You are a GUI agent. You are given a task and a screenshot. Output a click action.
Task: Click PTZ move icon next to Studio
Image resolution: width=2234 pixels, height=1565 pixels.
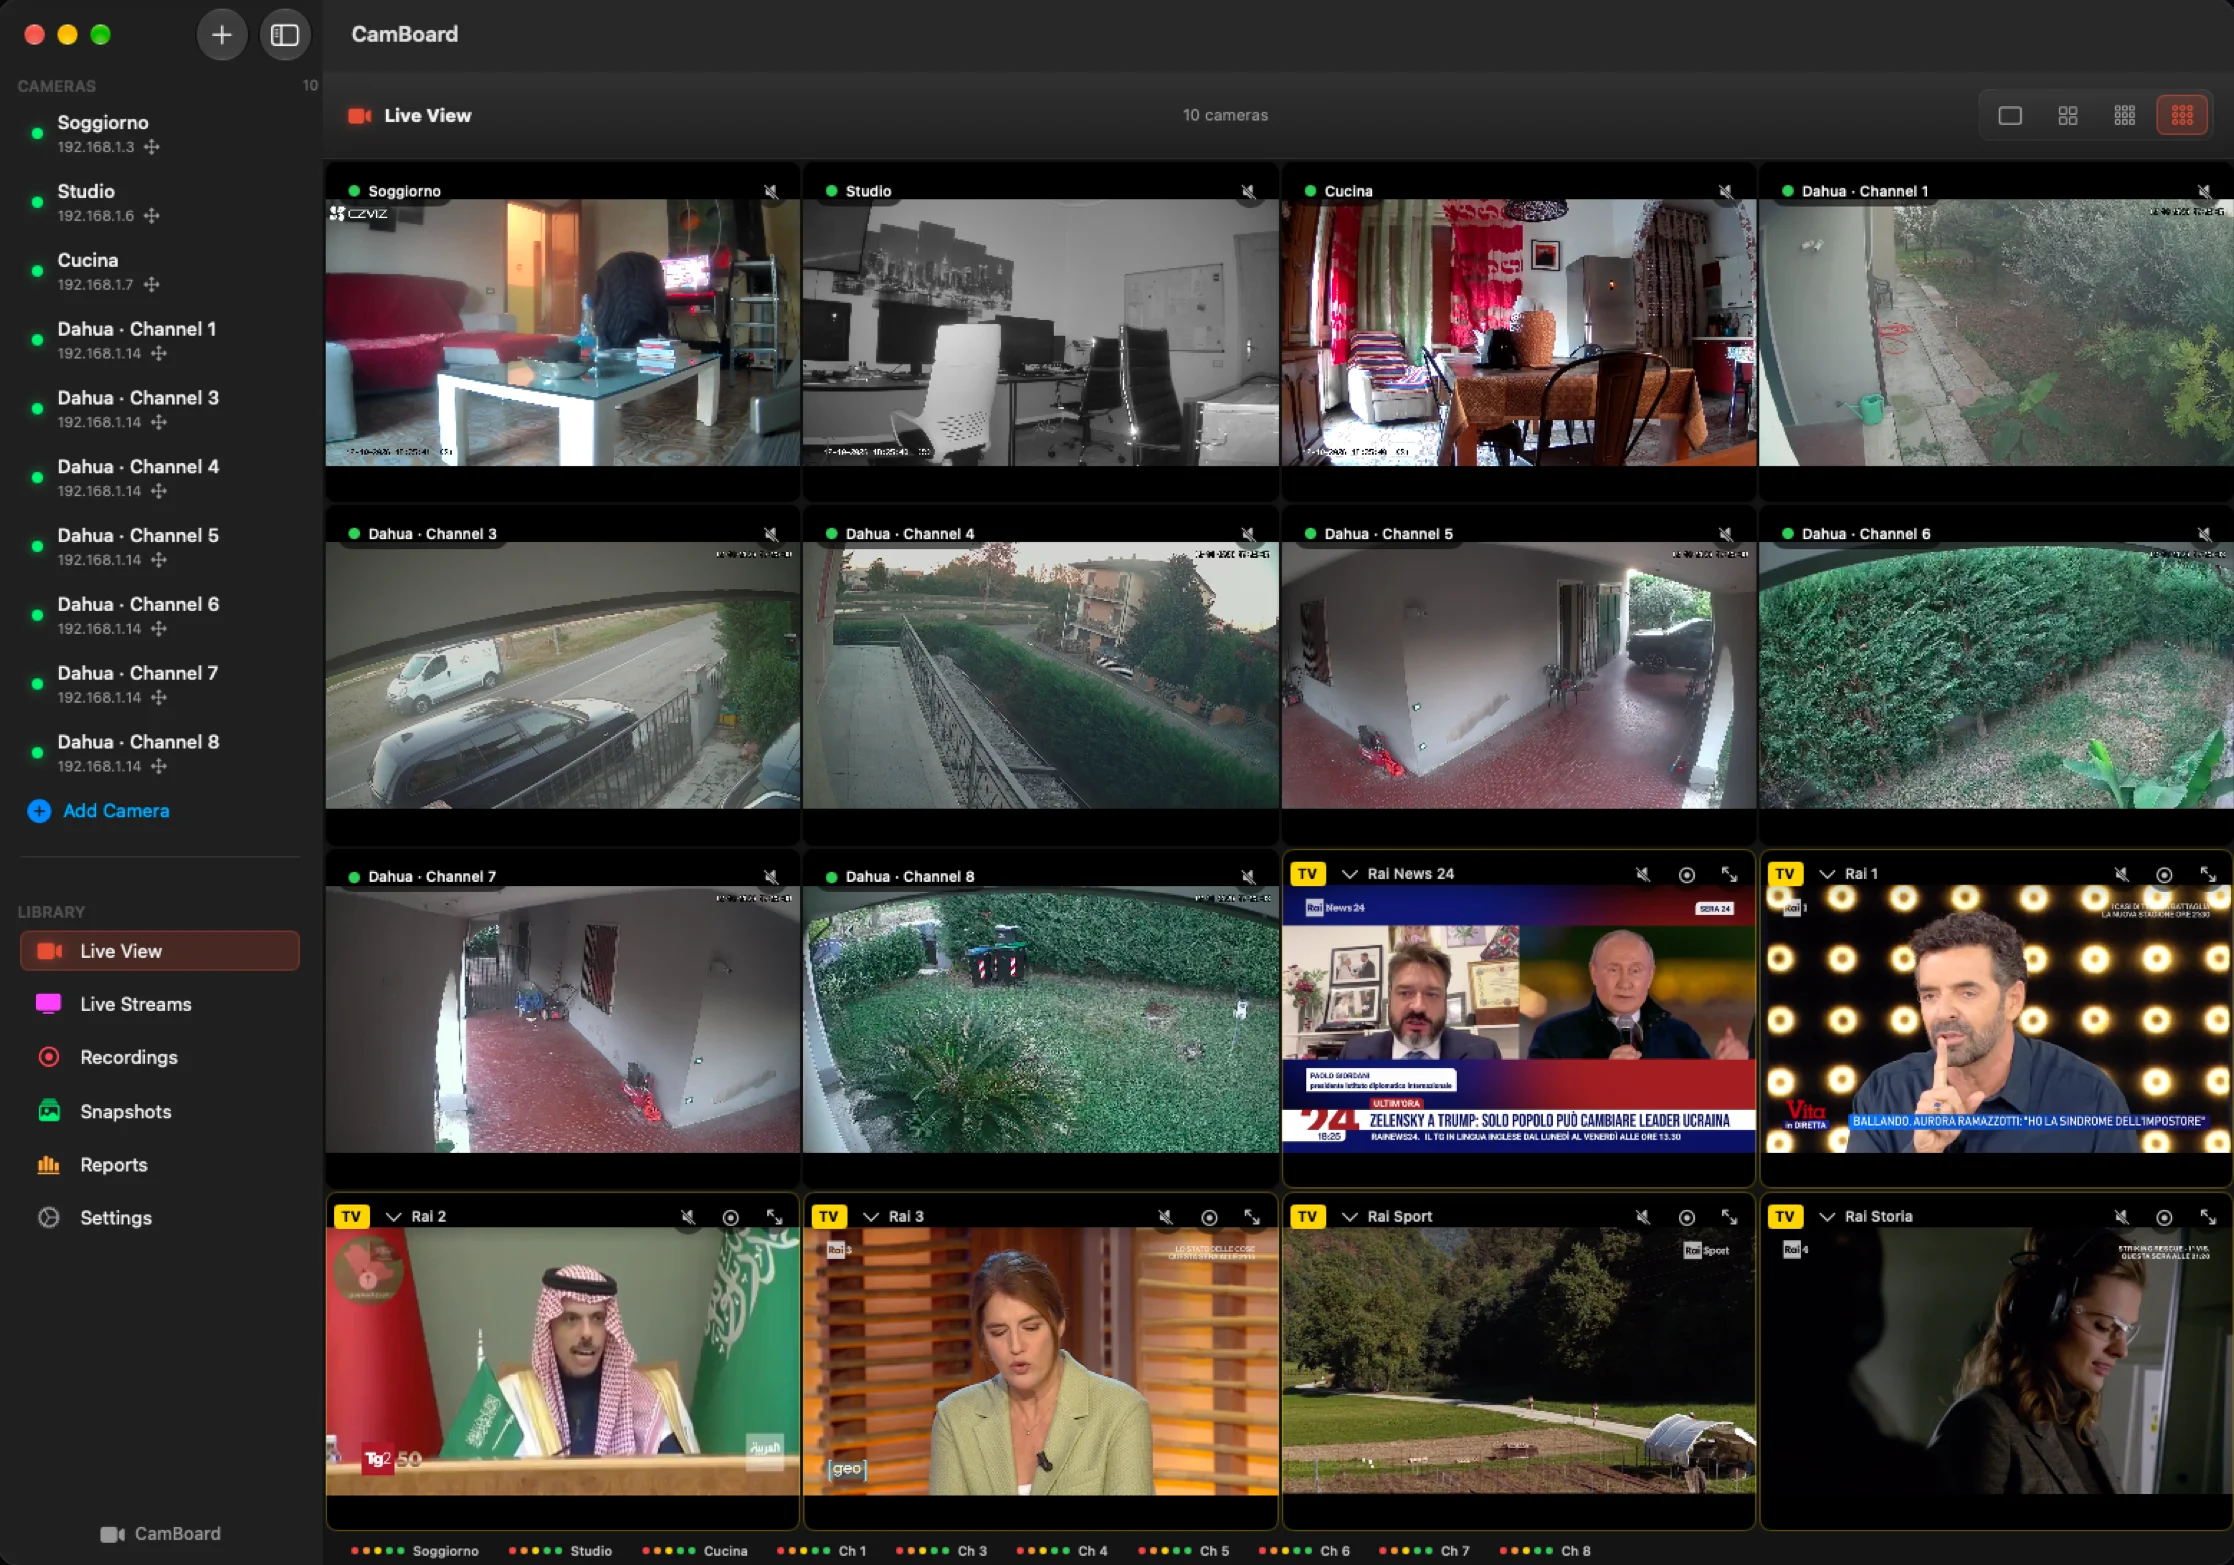(x=151, y=216)
